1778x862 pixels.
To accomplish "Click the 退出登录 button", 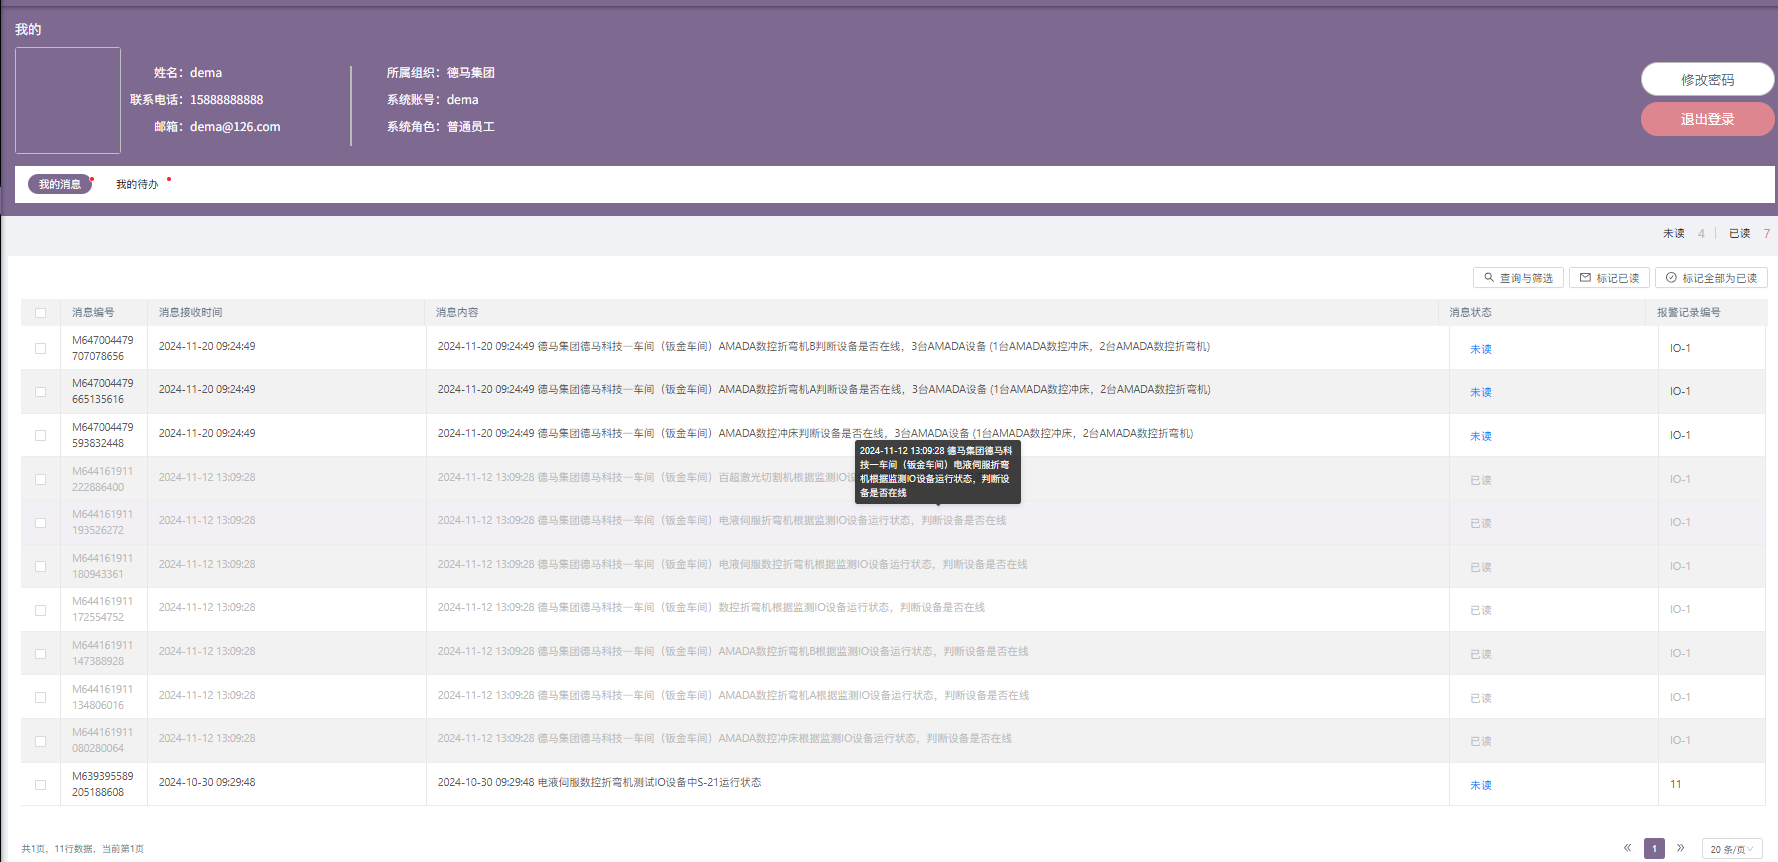I will 1707,119.
